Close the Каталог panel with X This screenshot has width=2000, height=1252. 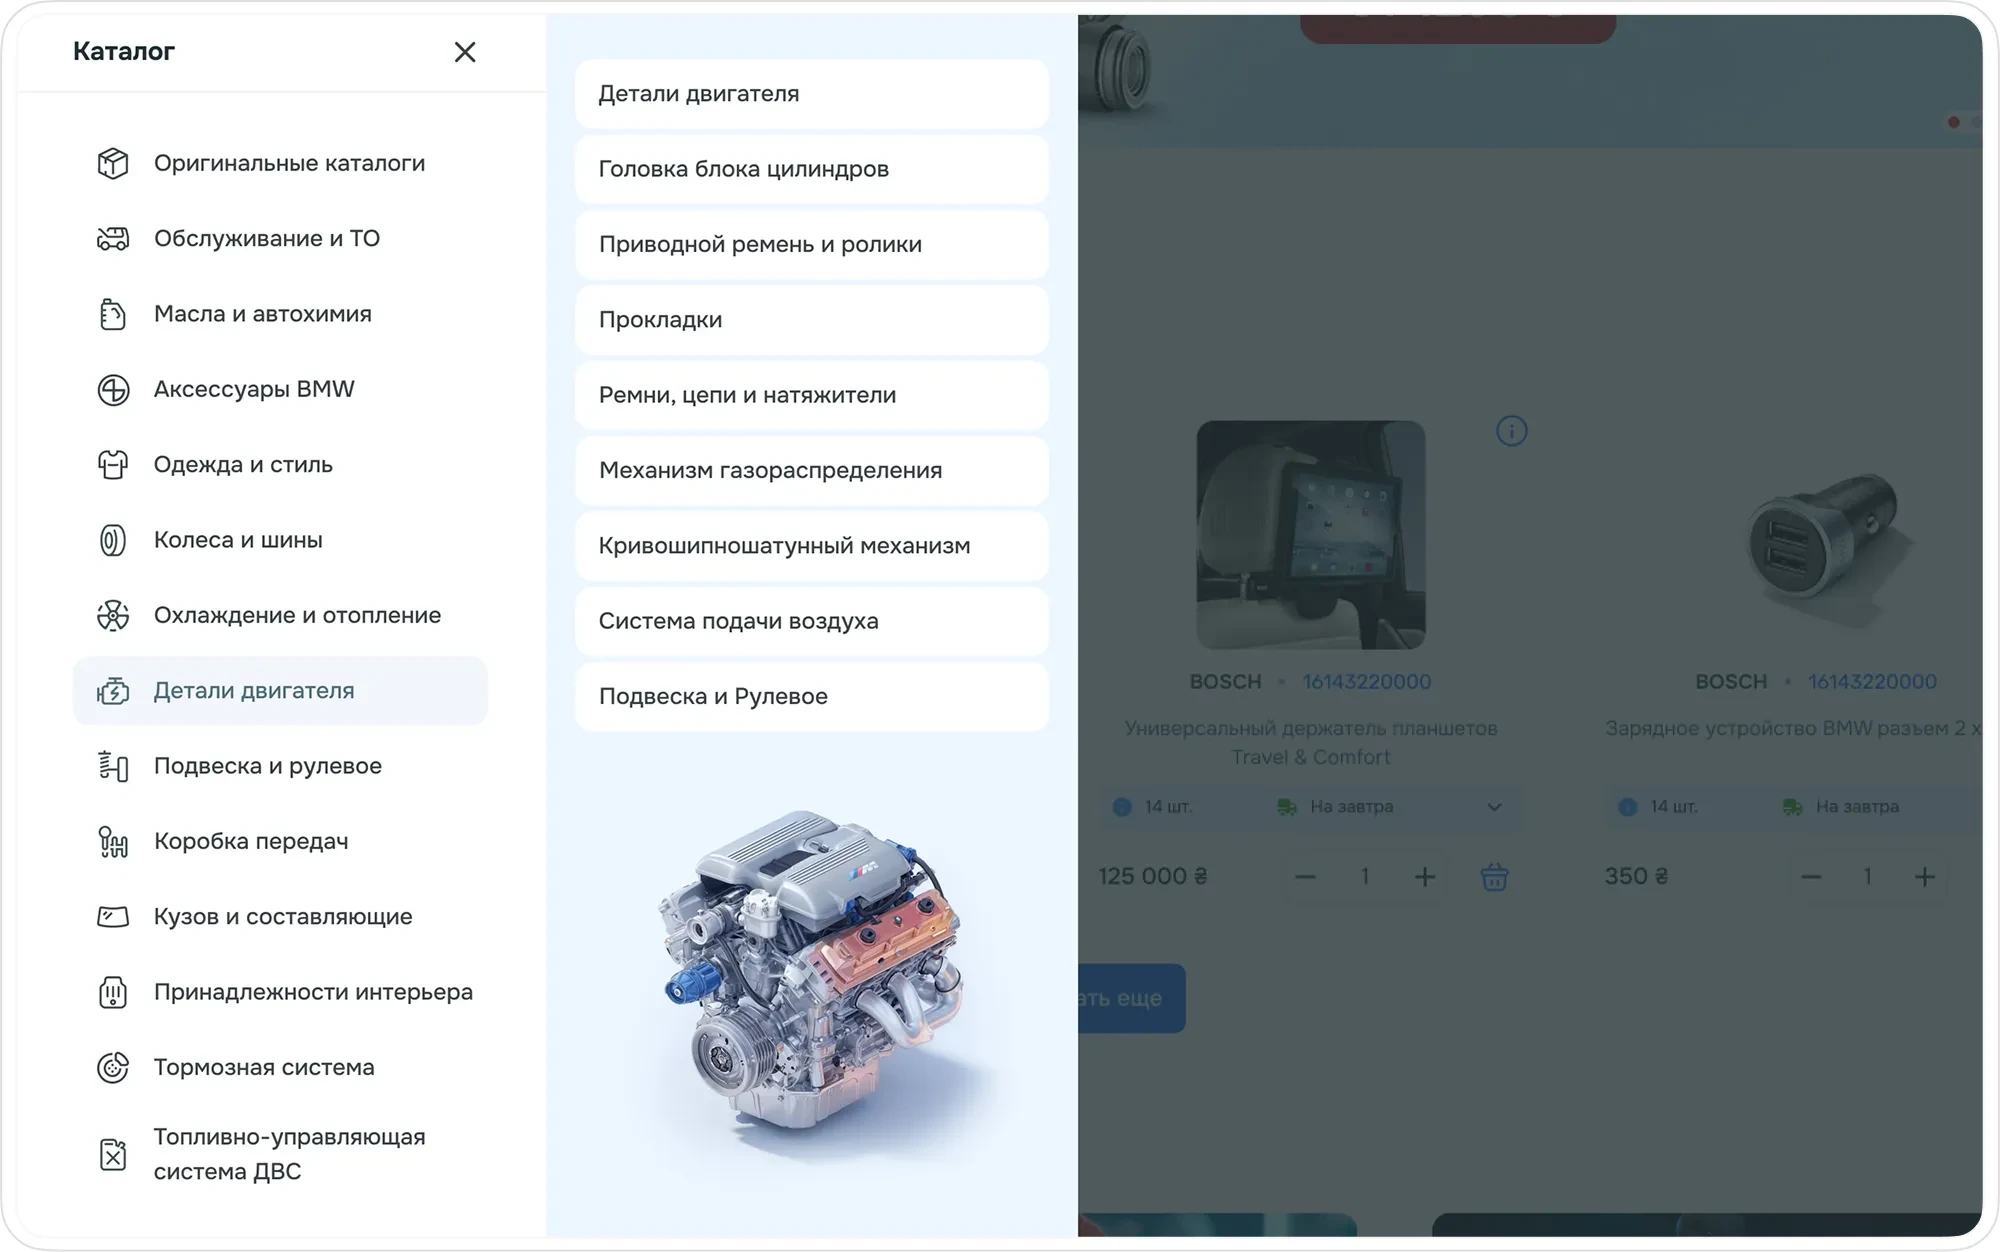[465, 52]
